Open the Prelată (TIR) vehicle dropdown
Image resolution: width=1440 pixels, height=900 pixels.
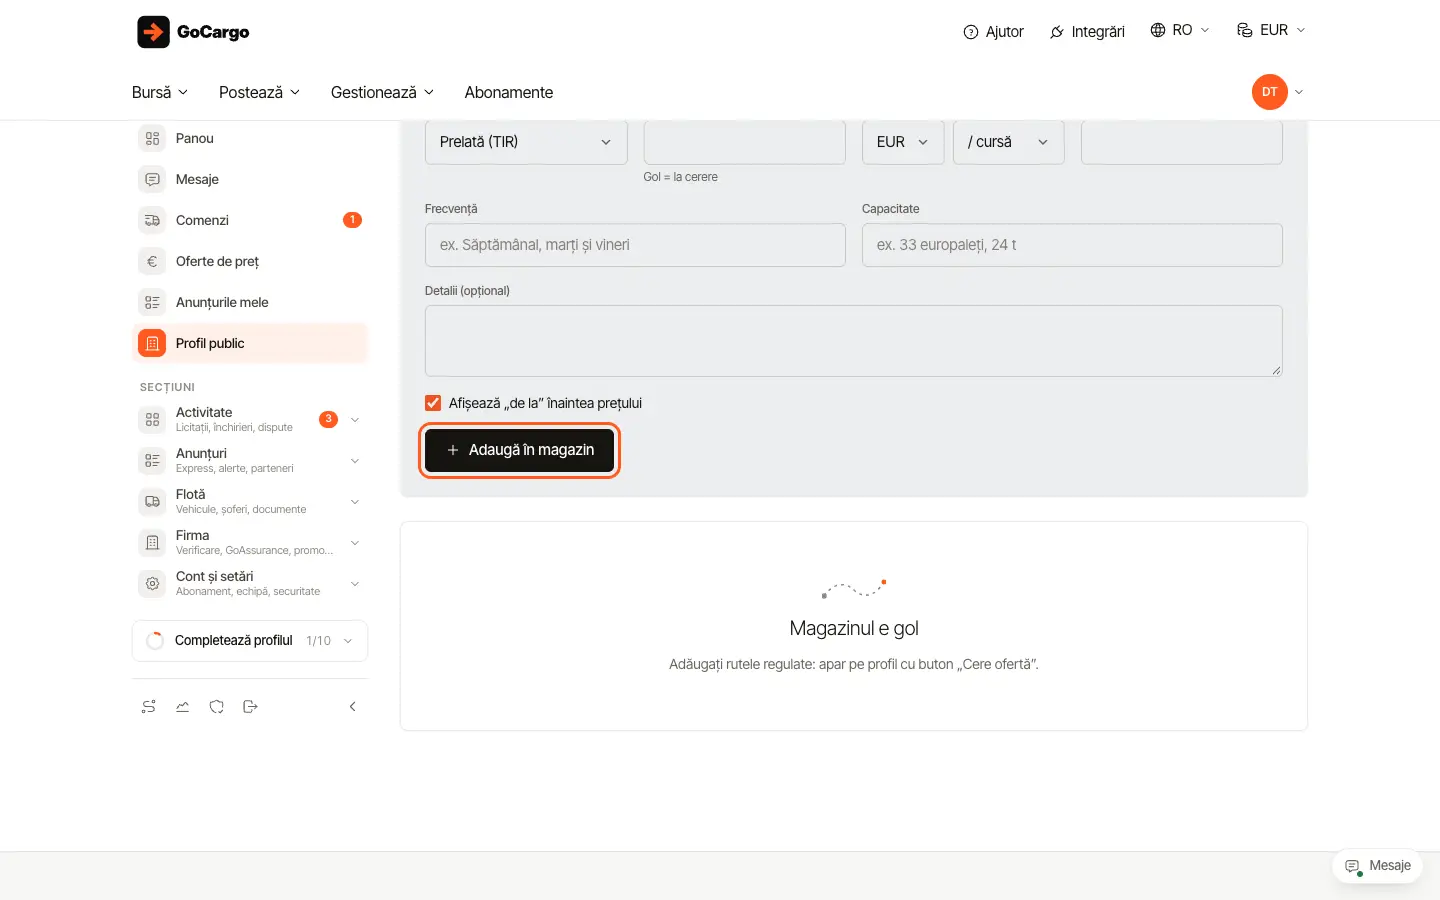526,142
